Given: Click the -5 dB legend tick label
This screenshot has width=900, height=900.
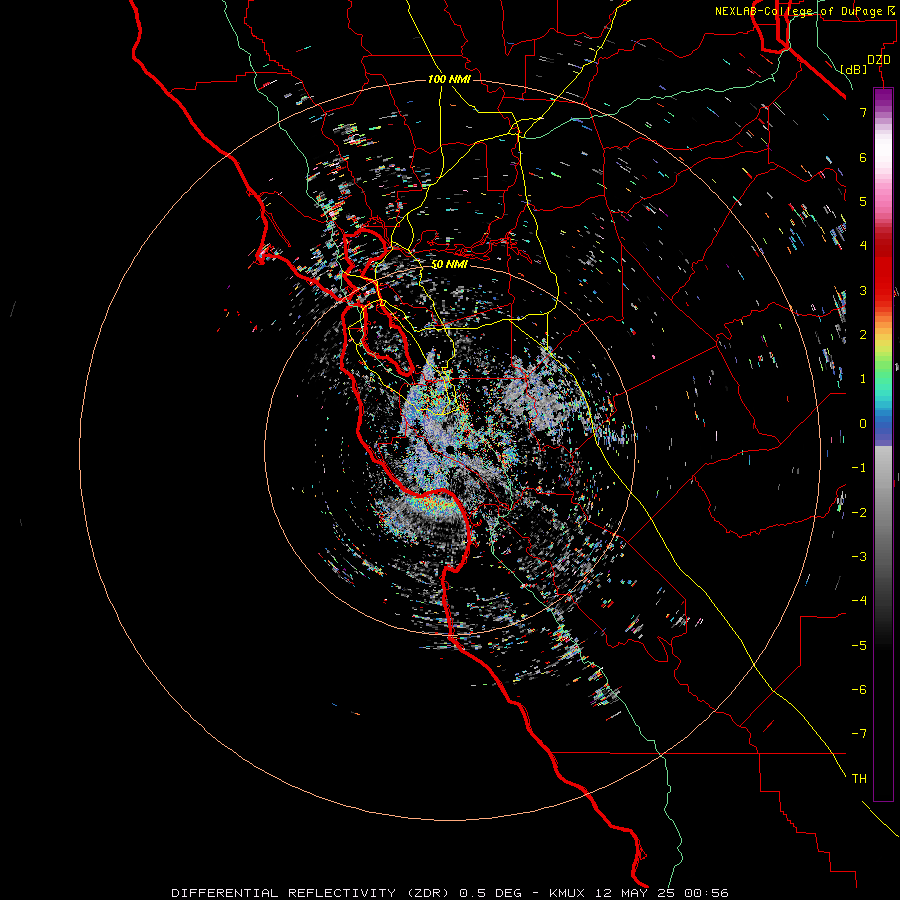Looking at the screenshot, I should click(859, 646).
